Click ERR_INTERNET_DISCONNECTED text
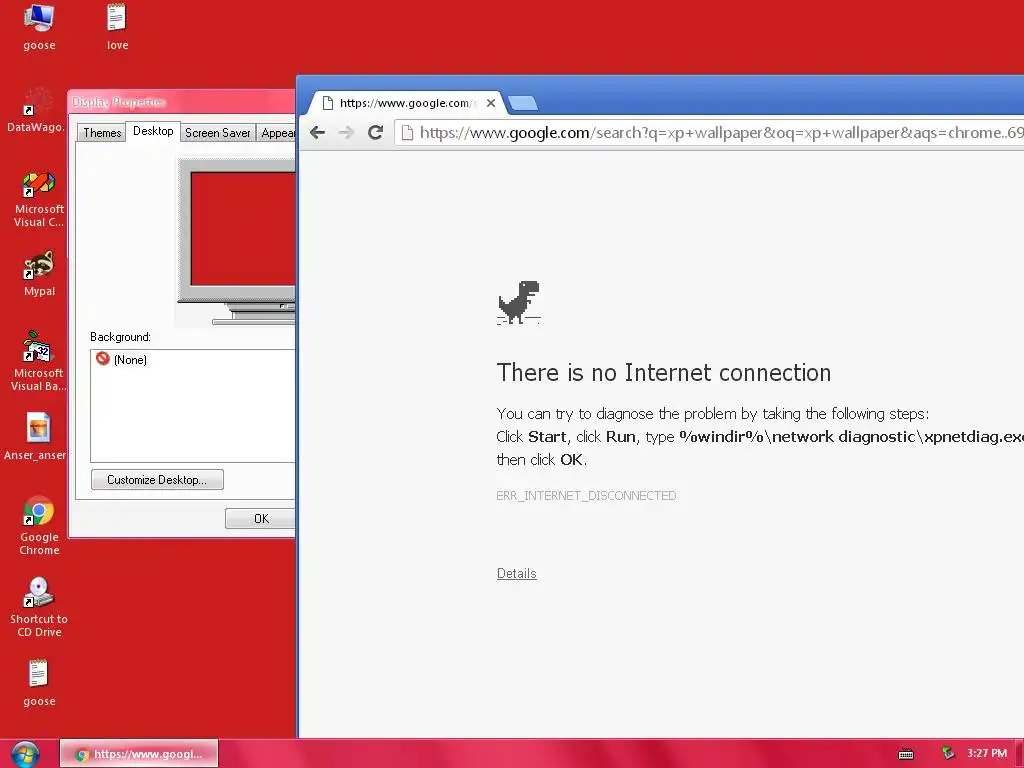1024x768 pixels. click(586, 496)
